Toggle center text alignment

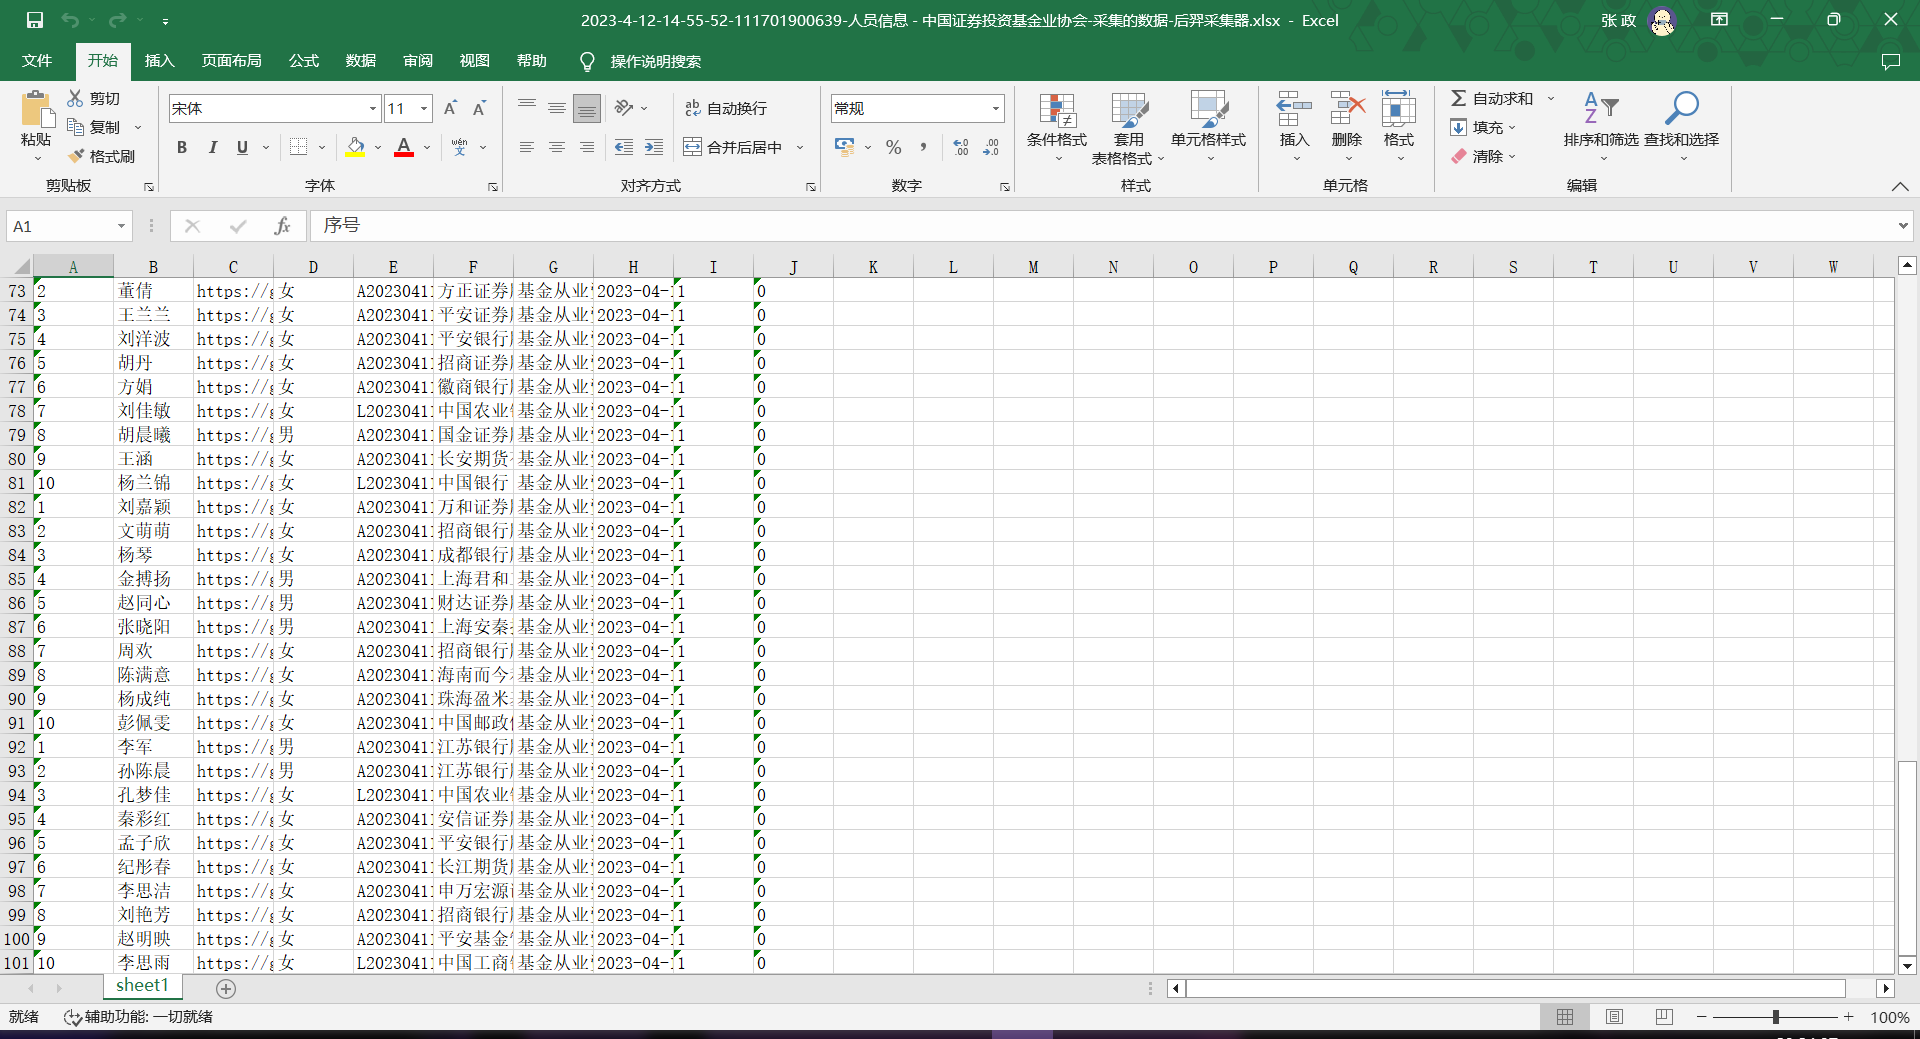tap(557, 147)
